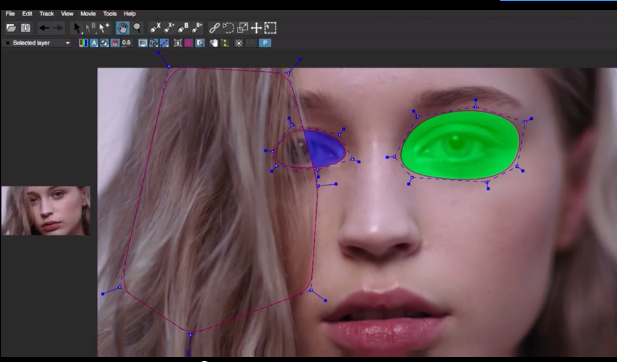Toggle the Overlays monitor icon
The width and height of the screenshot is (617, 362).
click(x=143, y=43)
